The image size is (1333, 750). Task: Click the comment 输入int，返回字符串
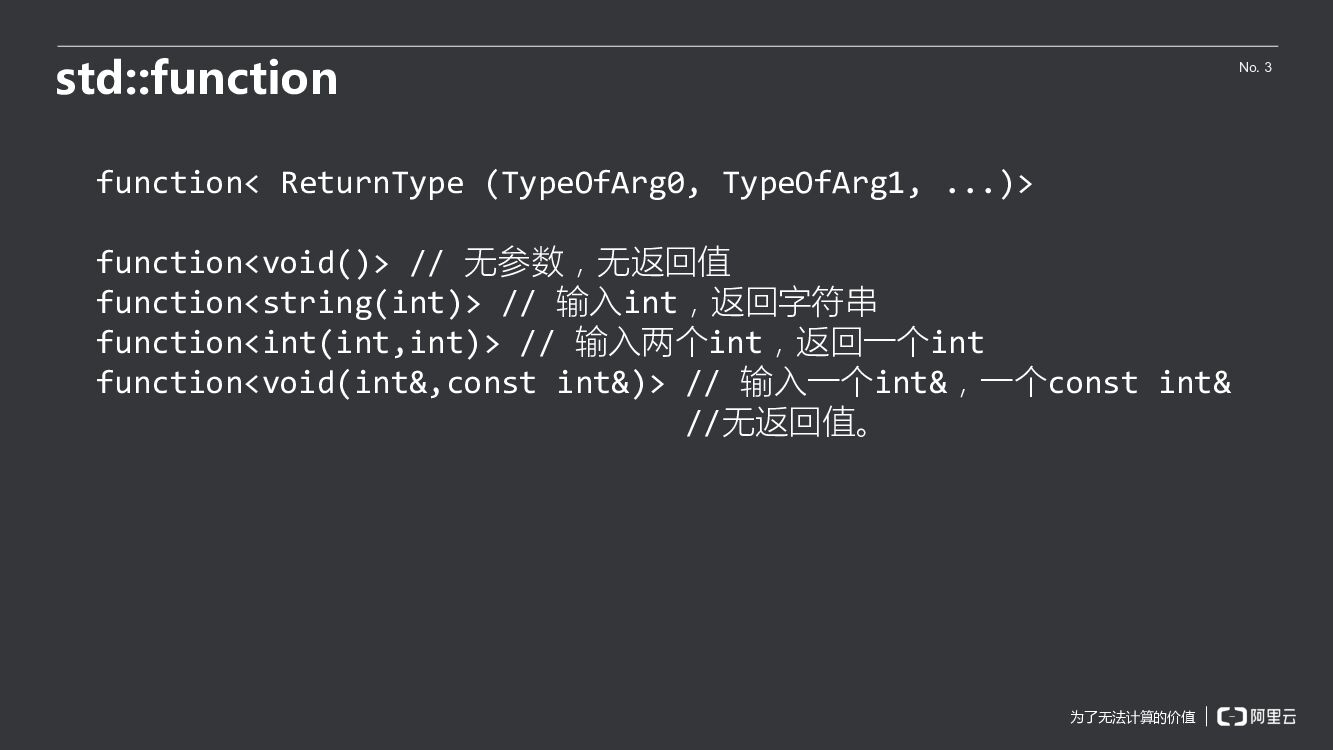tap(716, 303)
